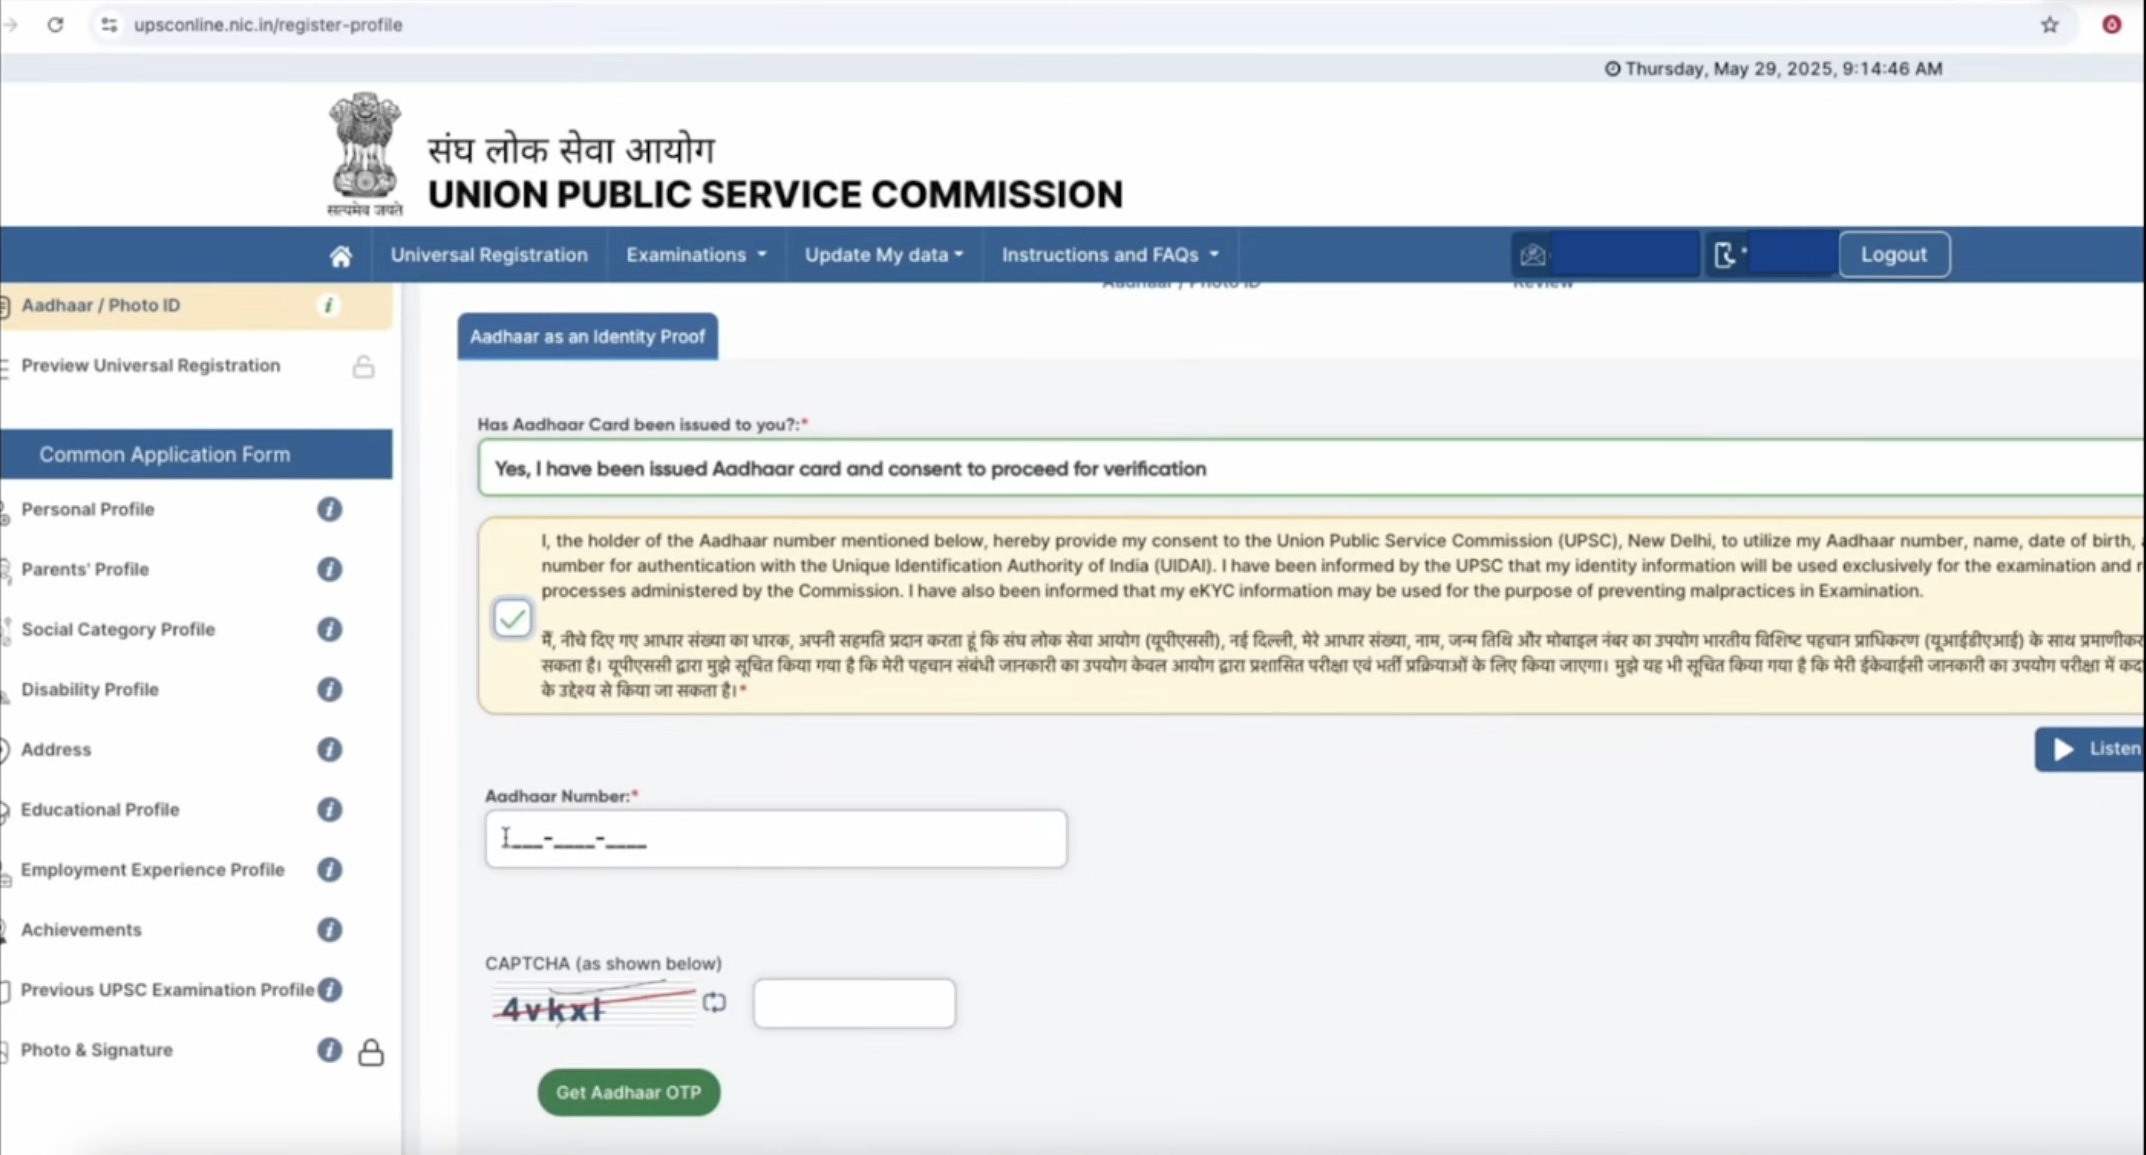The height and width of the screenshot is (1155, 2146).
Task: Uncheck the Aadhaar consent checkbox
Action: pos(512,618)
